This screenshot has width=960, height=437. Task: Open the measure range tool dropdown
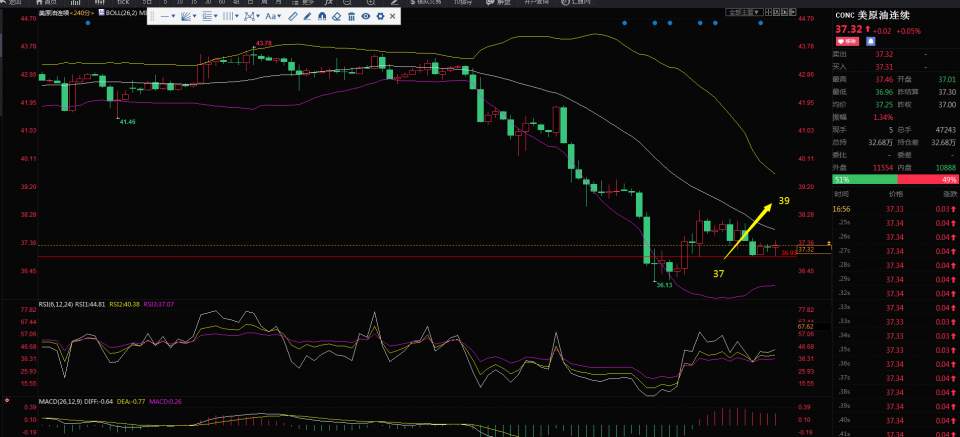252,16
